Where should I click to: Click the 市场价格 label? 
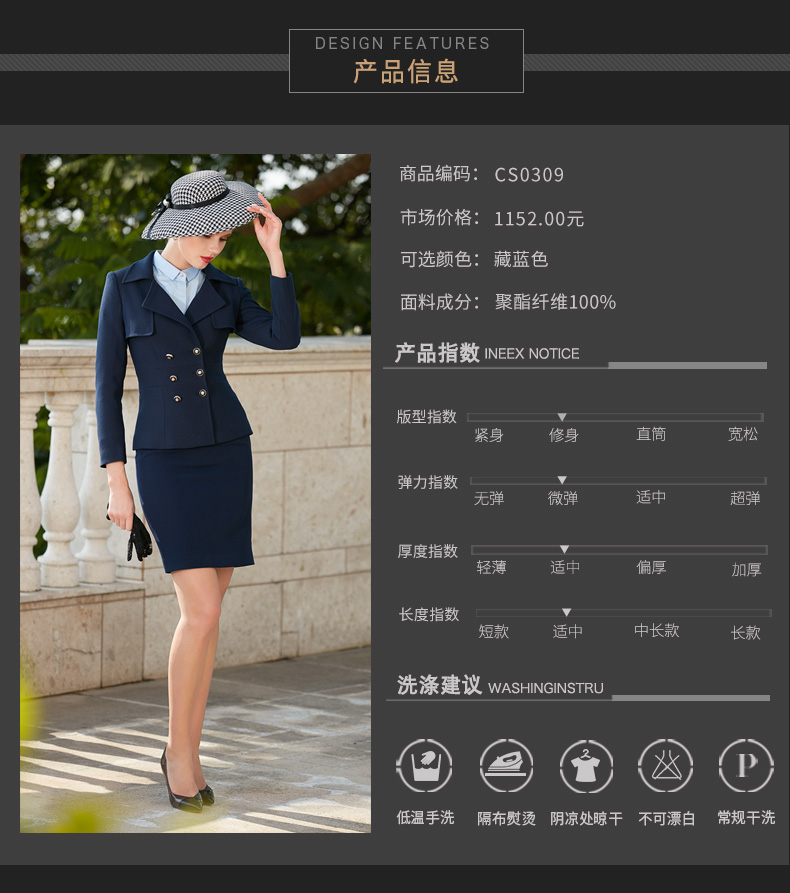click(439, 217)
